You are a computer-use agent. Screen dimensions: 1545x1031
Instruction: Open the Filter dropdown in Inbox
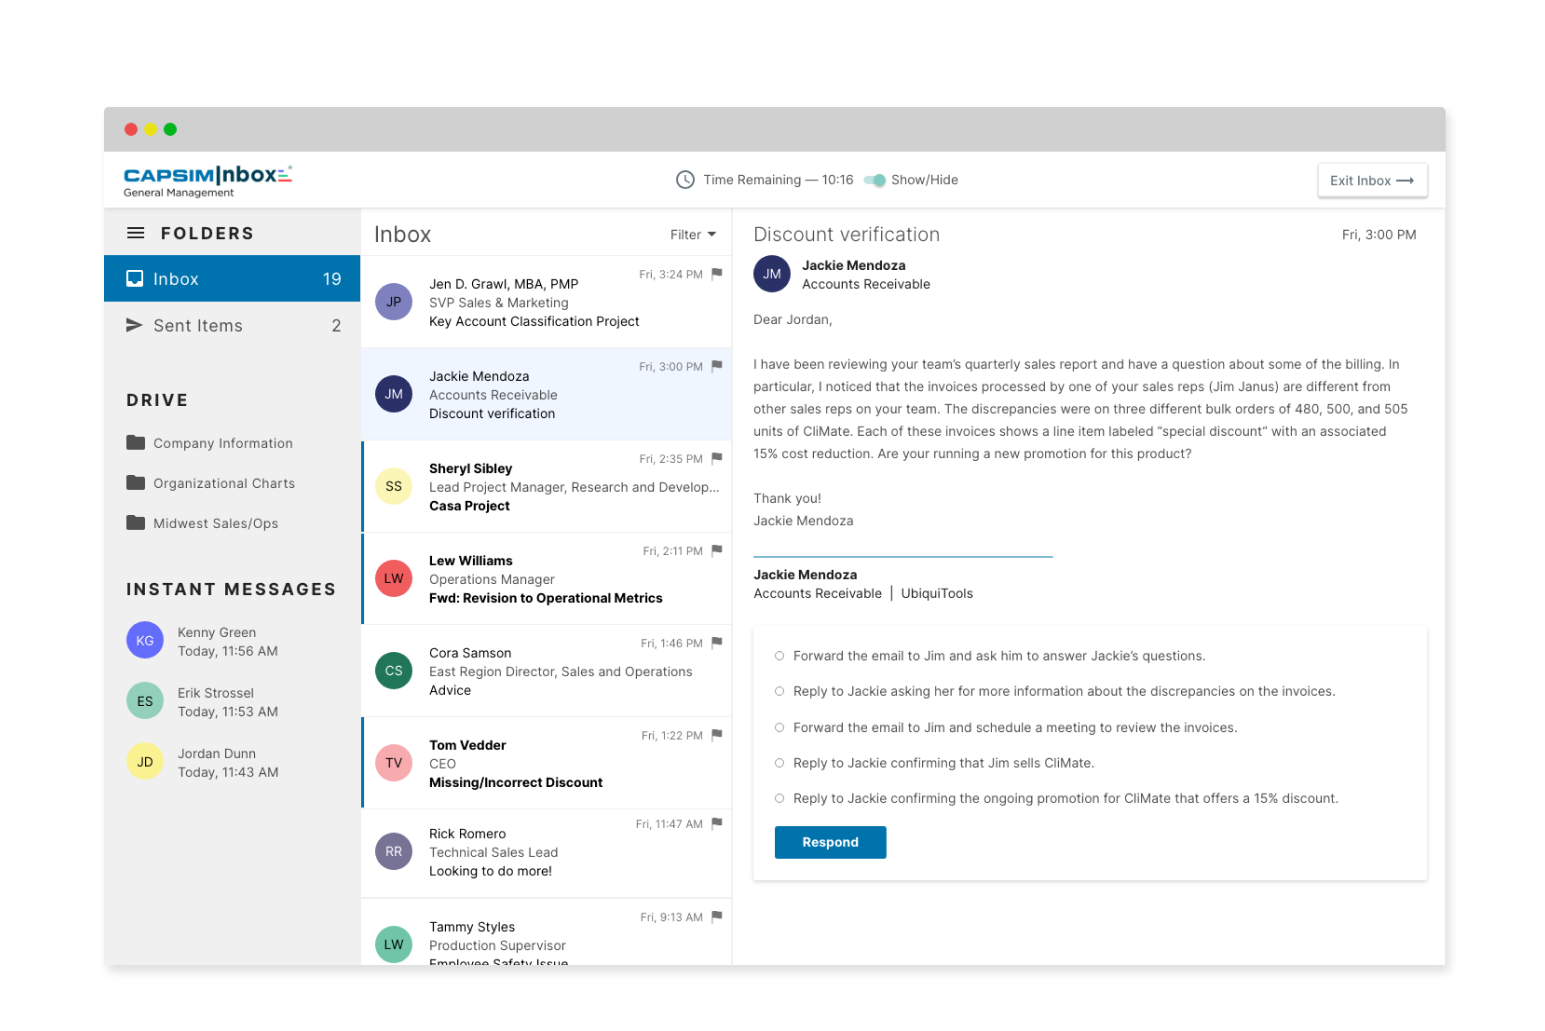(693, 235)
